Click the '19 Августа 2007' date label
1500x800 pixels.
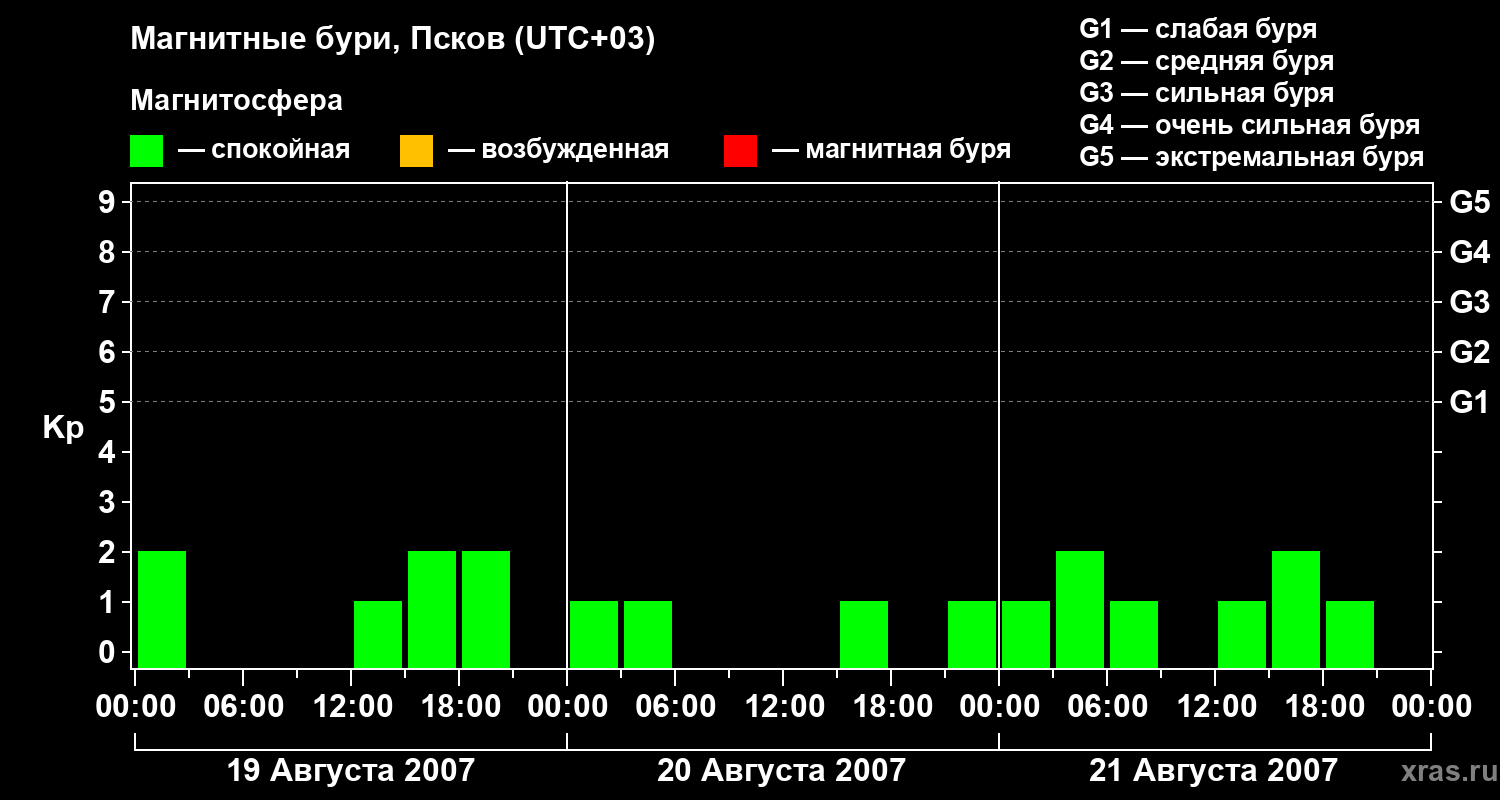pos(351,770)
